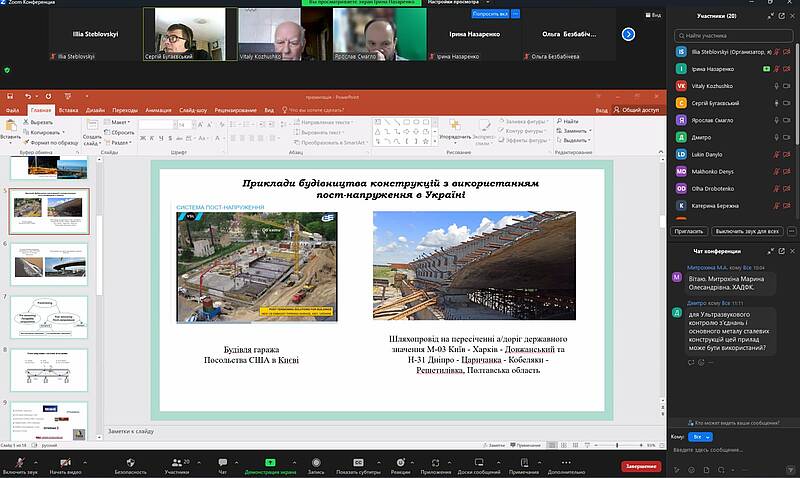Expand video options arrow next to Start video

click(85, 463)
